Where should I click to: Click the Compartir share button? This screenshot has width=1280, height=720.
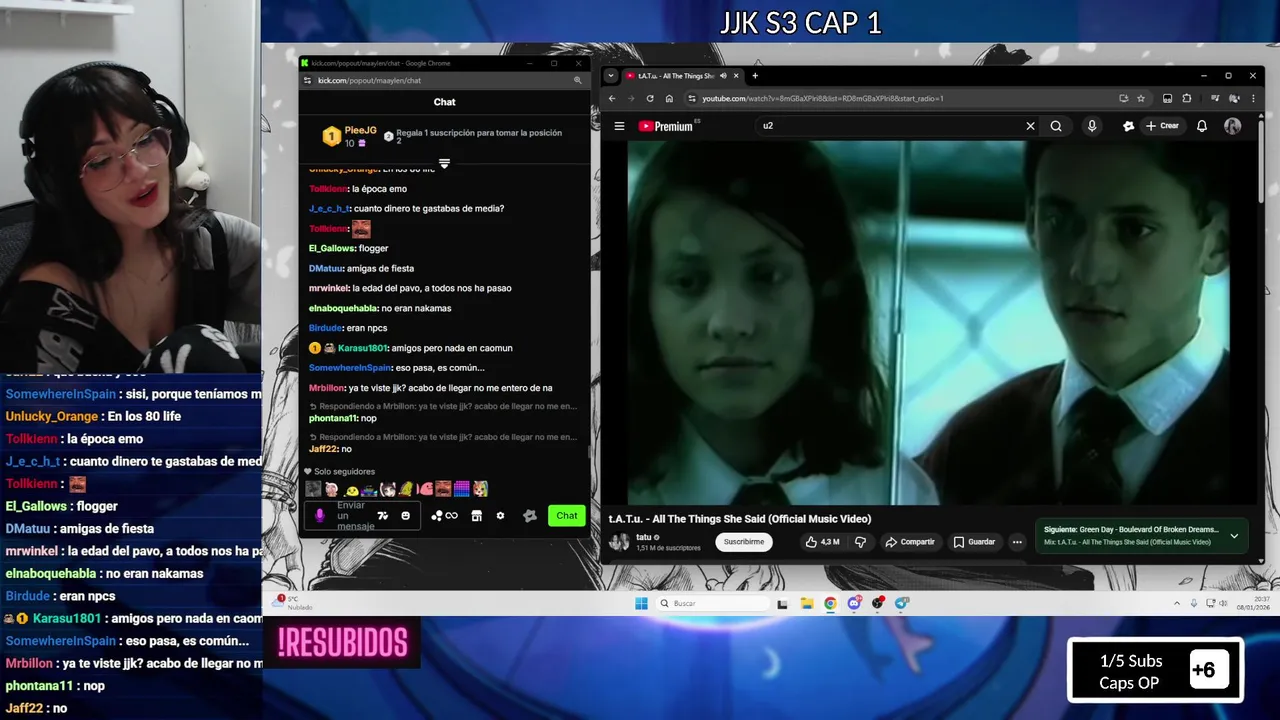[x=910, y=542]
